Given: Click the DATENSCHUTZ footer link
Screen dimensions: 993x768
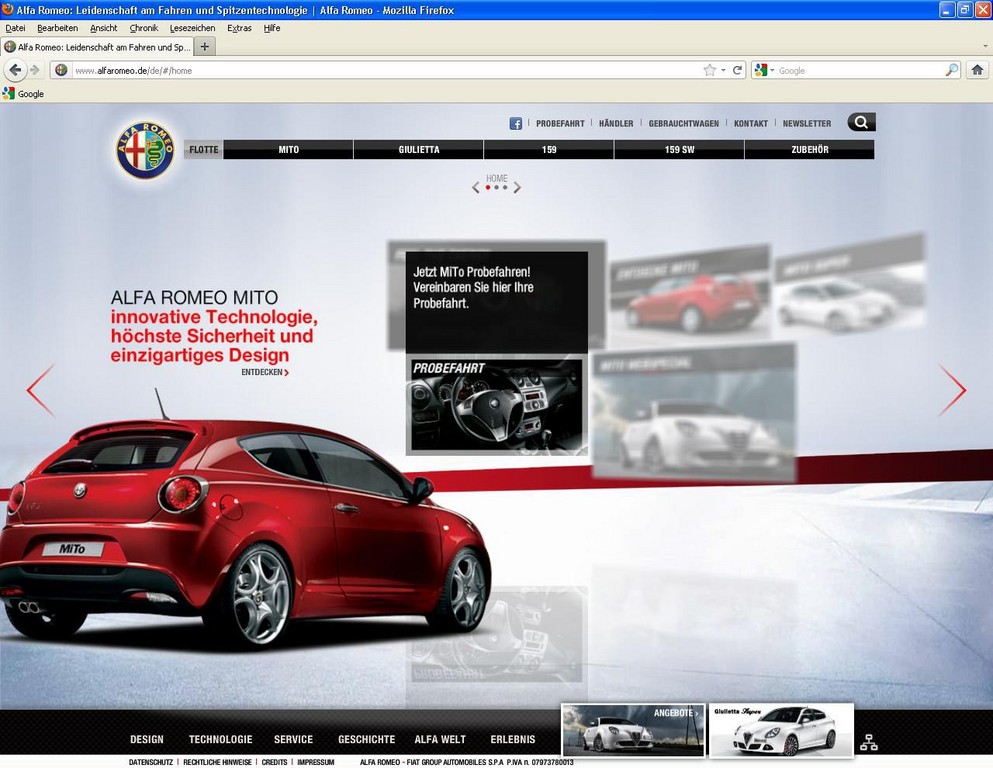Looking at the screenshot, I should click(x=151, y=762).
